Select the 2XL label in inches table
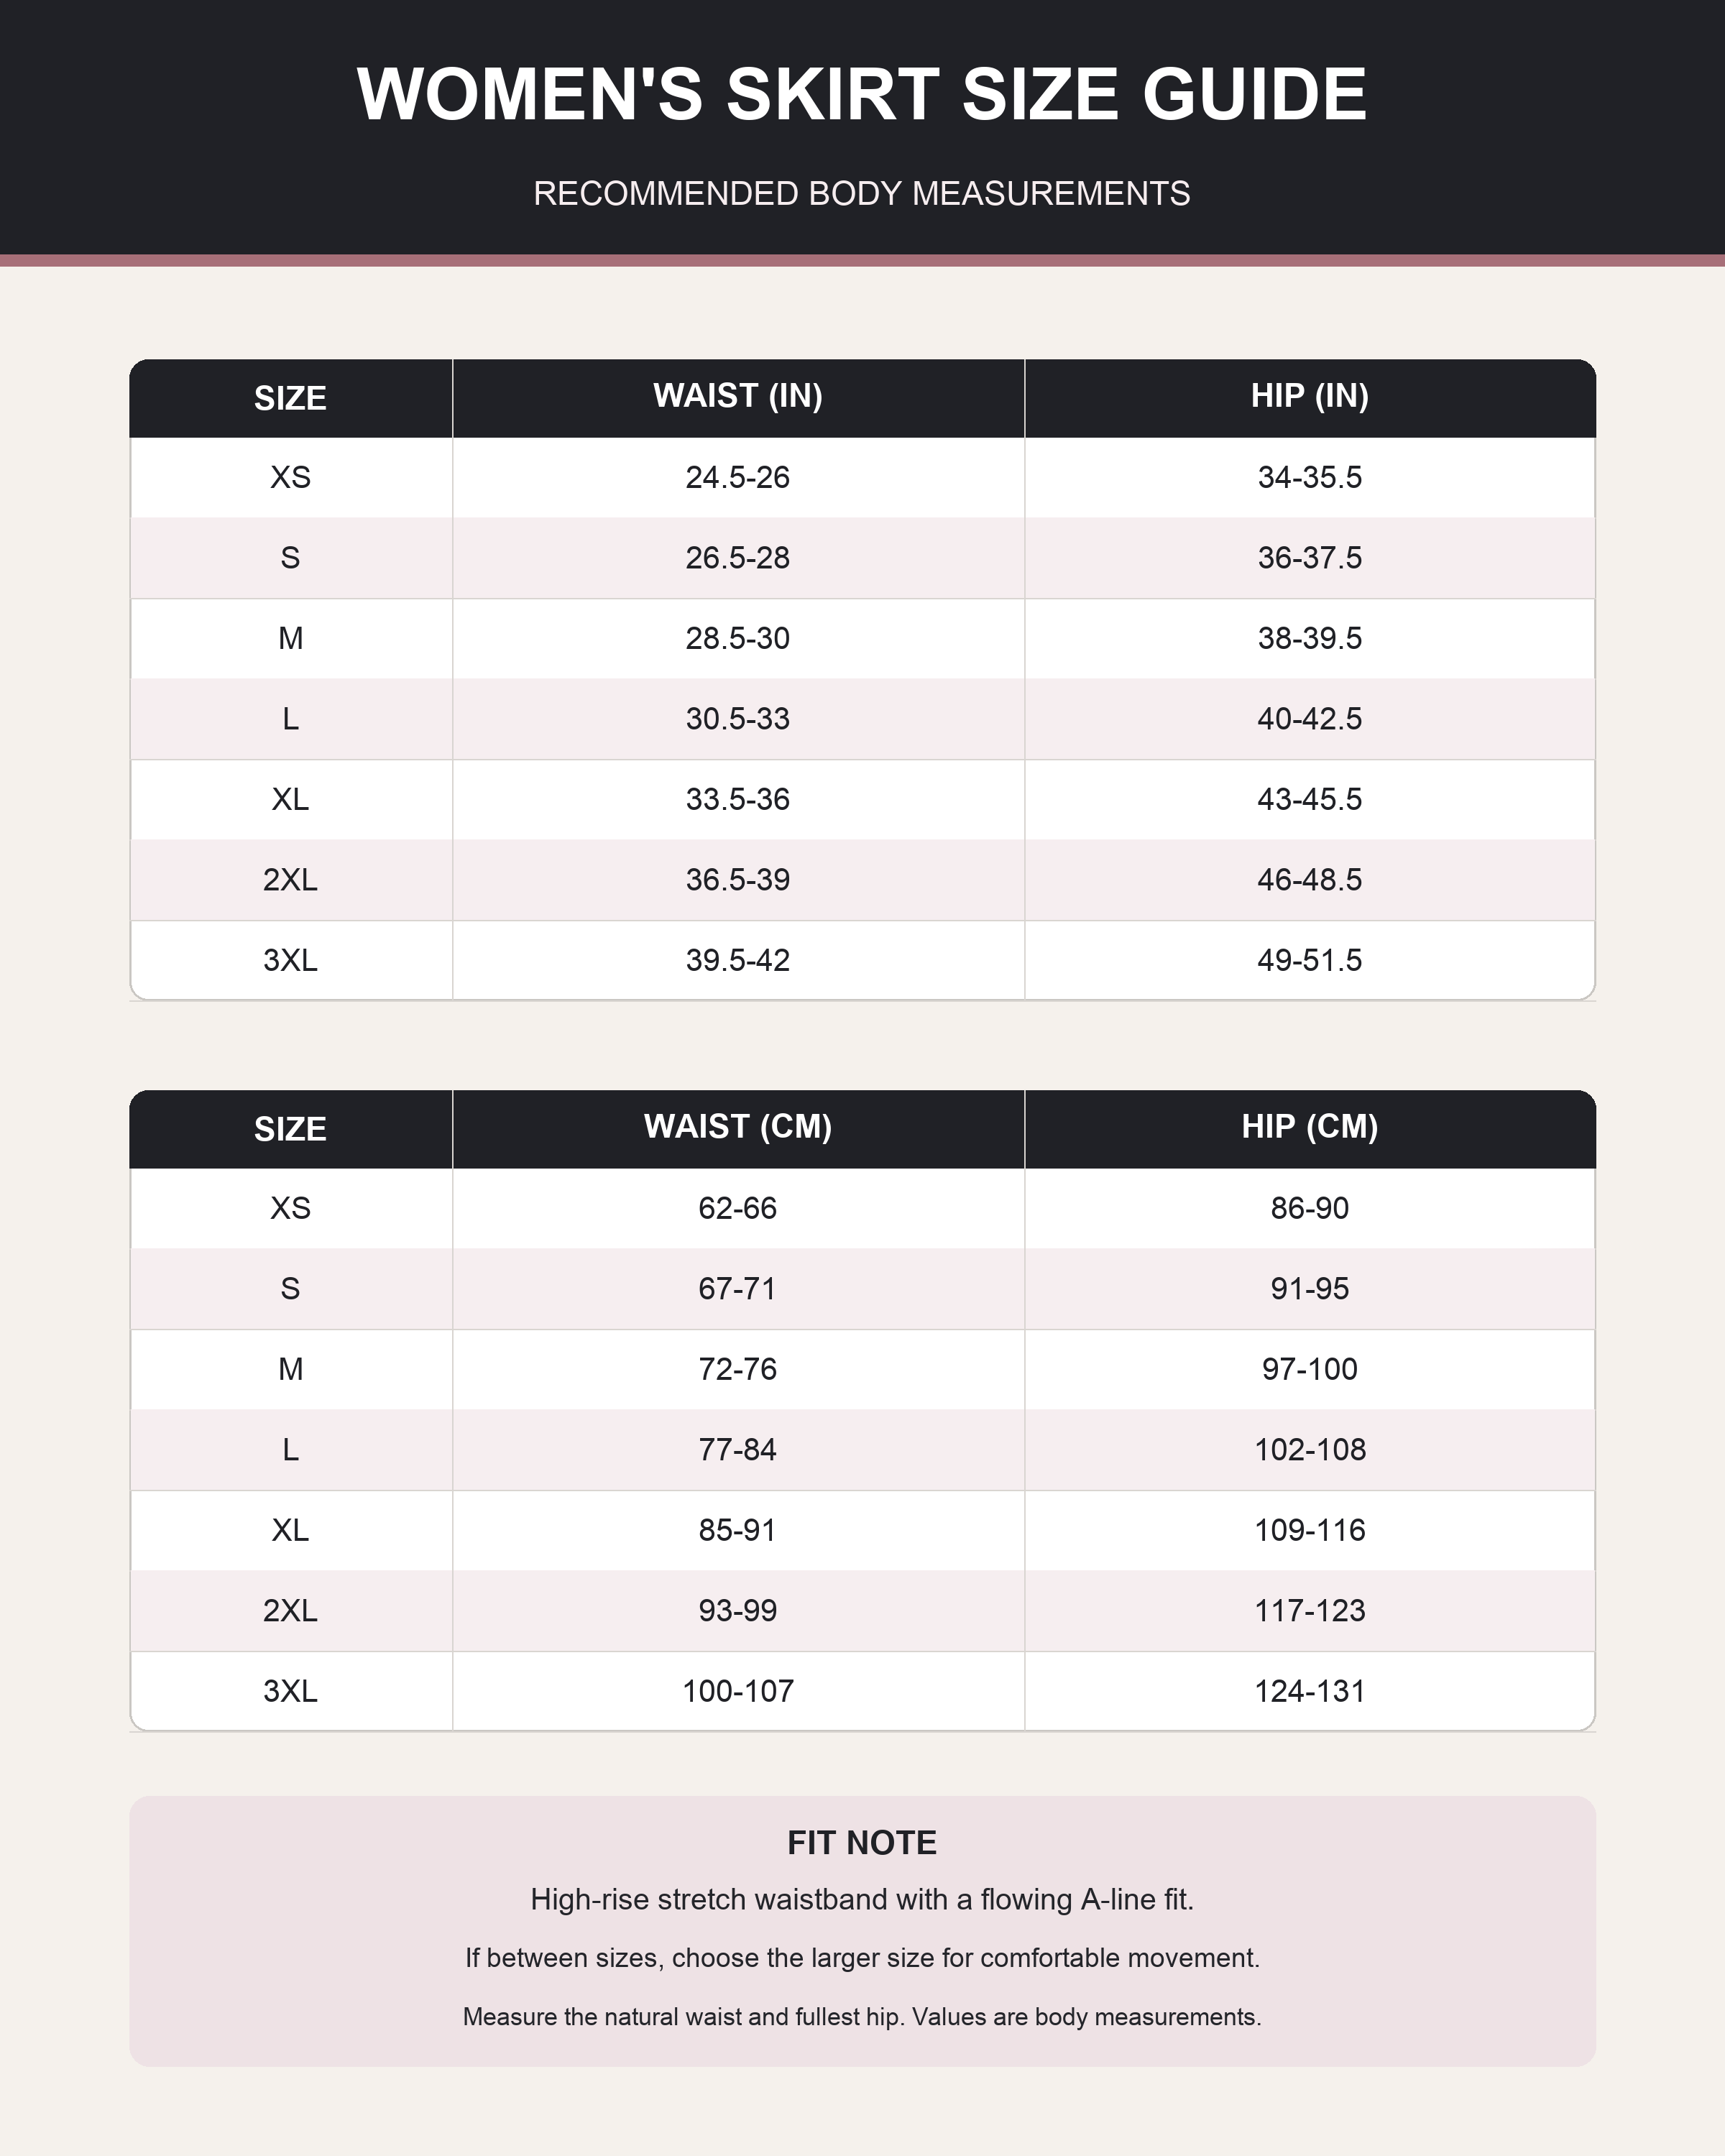 pyautogui.click(x=290, y=880)
